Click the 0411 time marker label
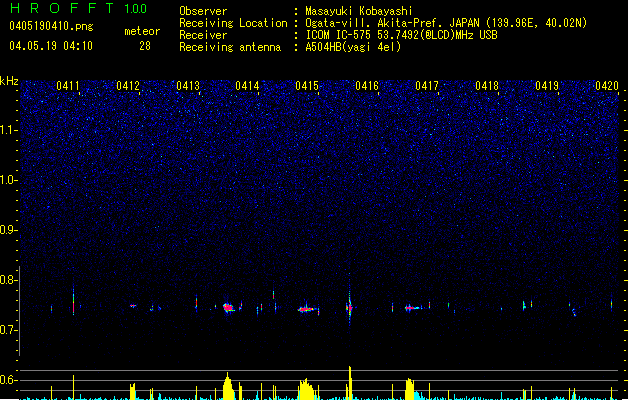Viewport: 629px width, 400px height. [68, 86]
